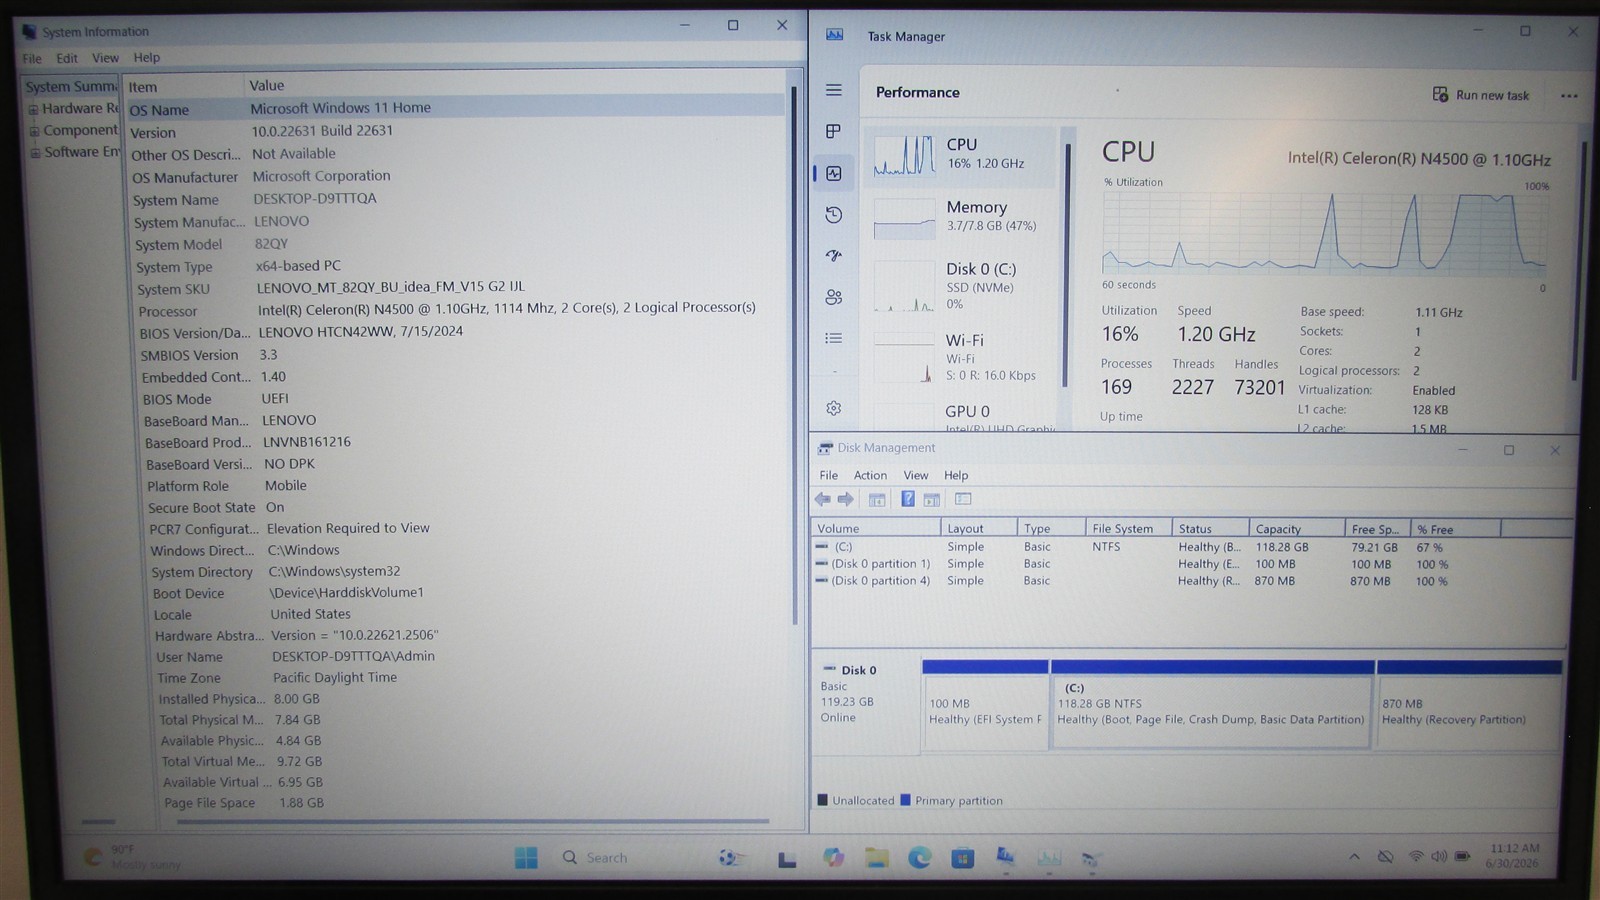Select the Wi-Fi performance entry

(x=961, y=357)
